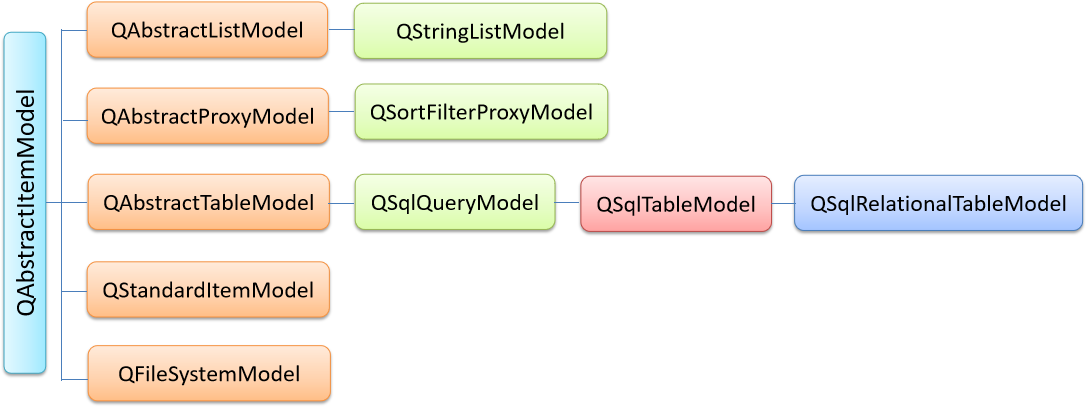Select the QSortFilterProxyModel box
The height and width of the screenshot is (407, 1087).
[481, 112]
